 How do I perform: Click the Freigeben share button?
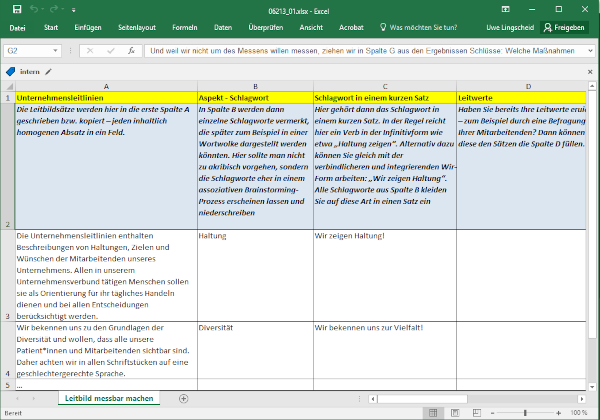click(565, 27)
